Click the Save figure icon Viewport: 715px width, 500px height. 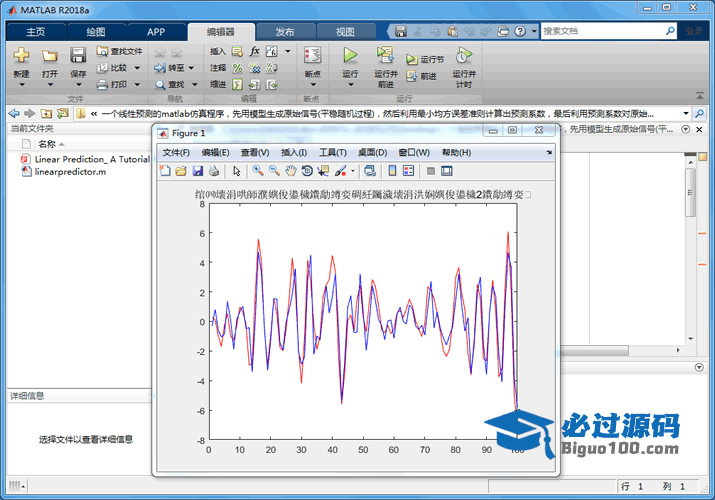[198, 171]
